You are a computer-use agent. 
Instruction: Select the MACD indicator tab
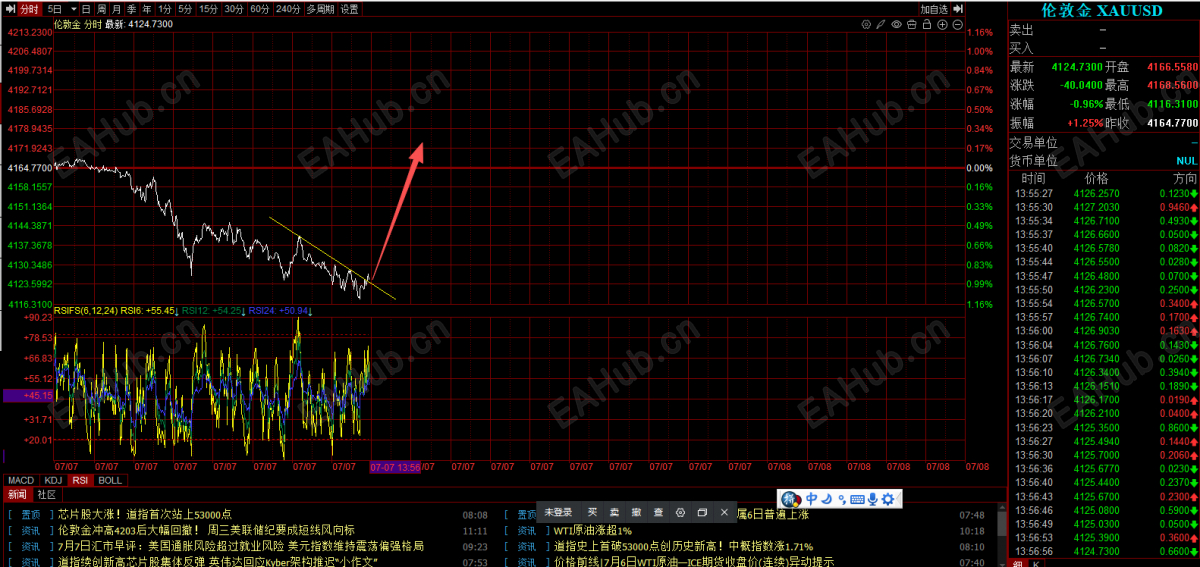pyautogui.click(x=21, y=480)
